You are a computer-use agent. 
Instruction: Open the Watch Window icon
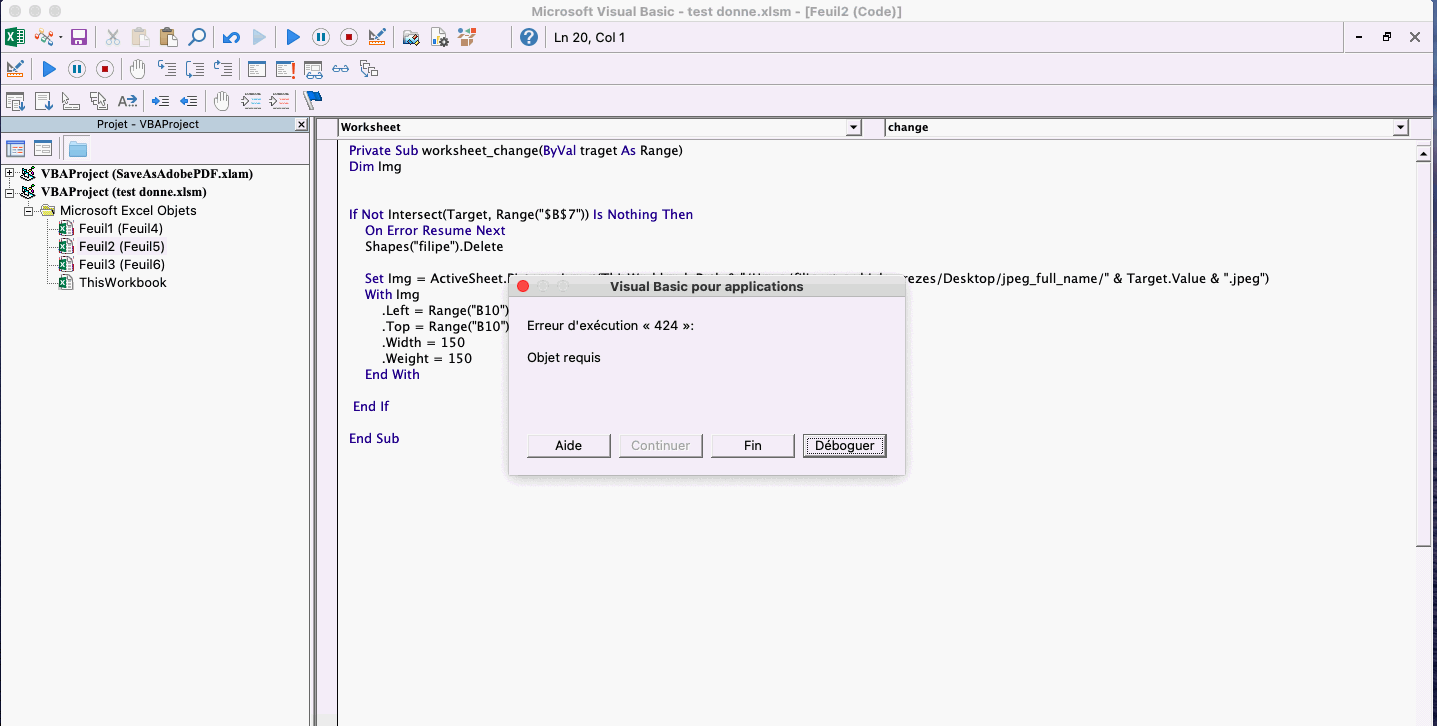coord(313,69)
